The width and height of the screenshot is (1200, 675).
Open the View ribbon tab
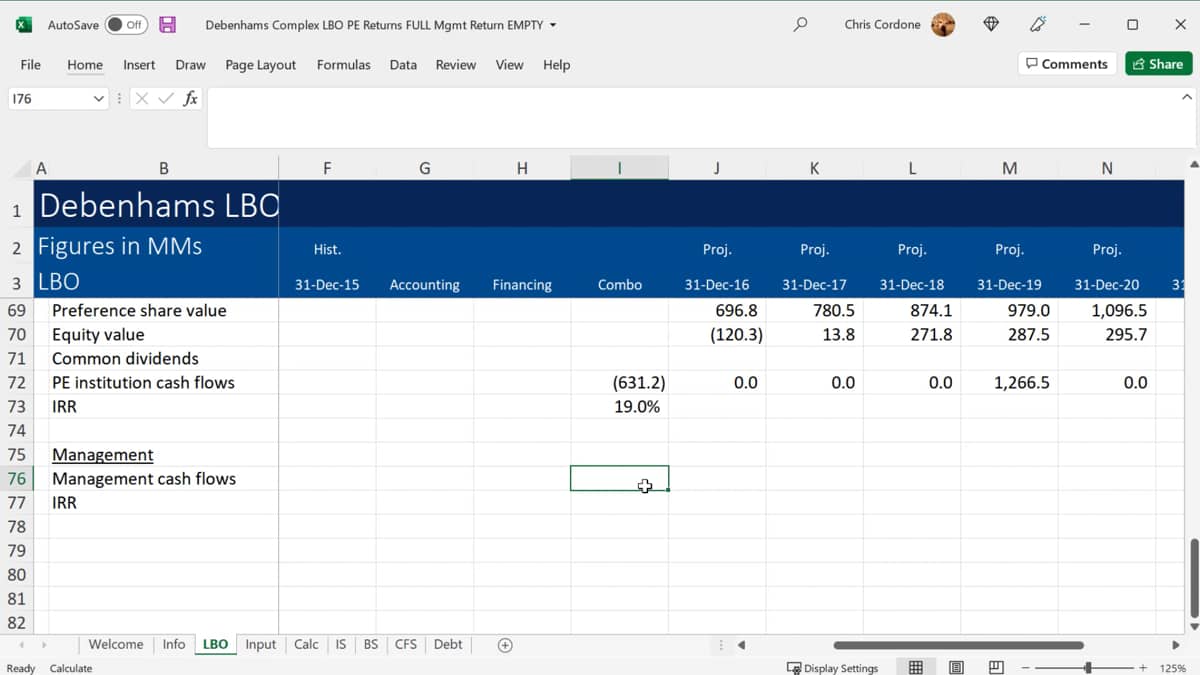point(509,64)
